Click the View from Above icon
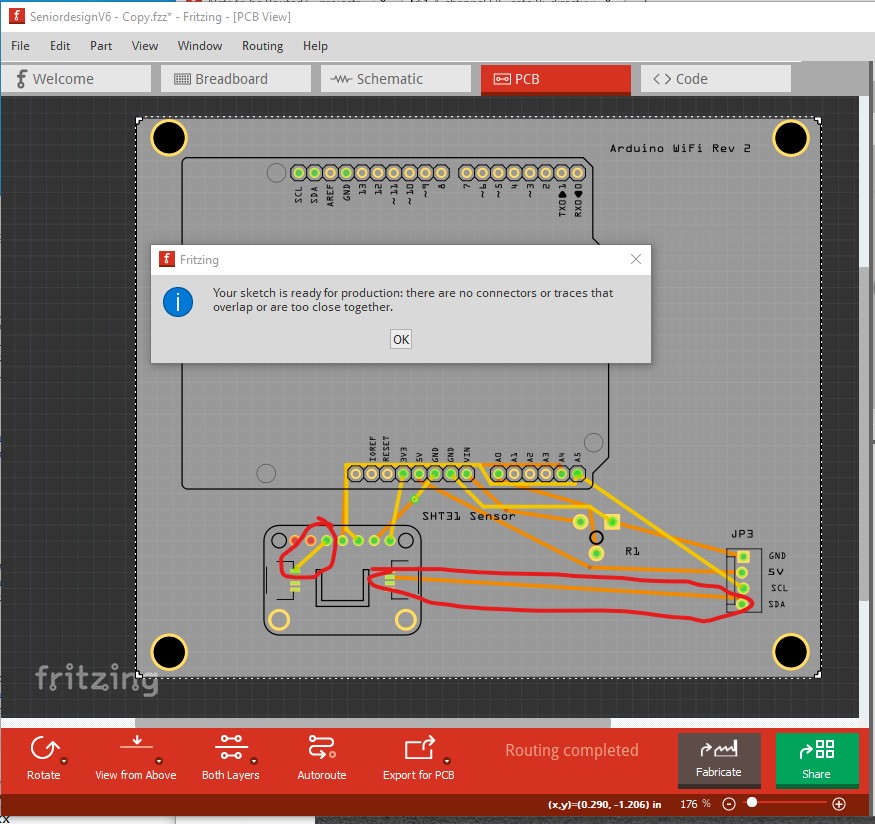 136,743
